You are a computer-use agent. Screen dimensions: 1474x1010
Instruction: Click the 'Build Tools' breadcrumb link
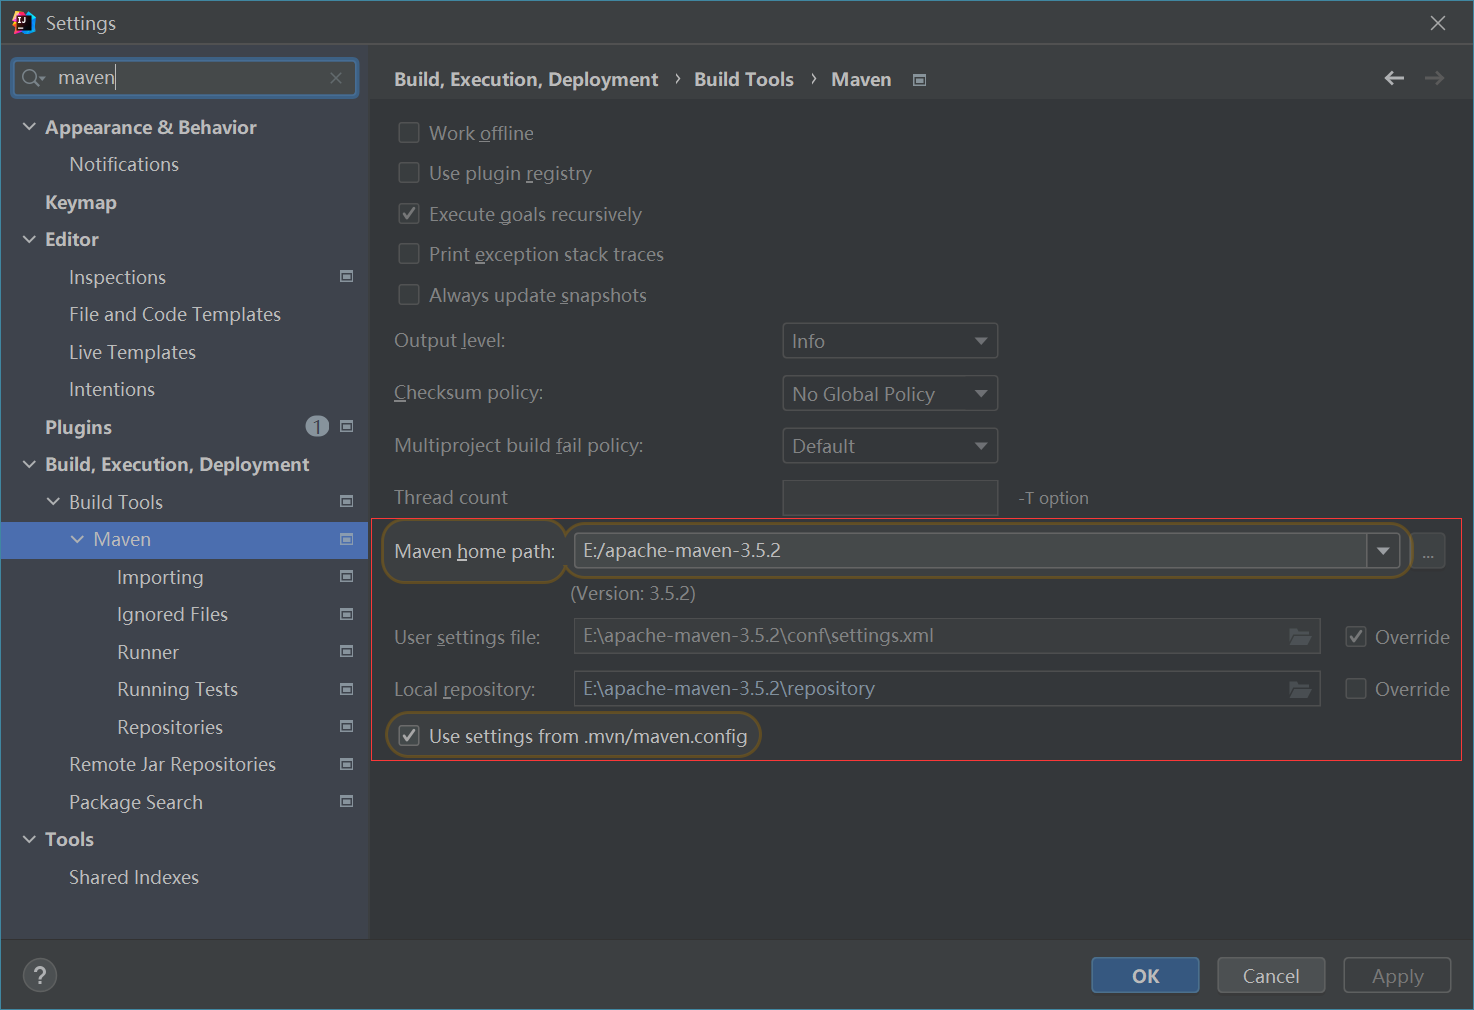click(x=744, y=79)
